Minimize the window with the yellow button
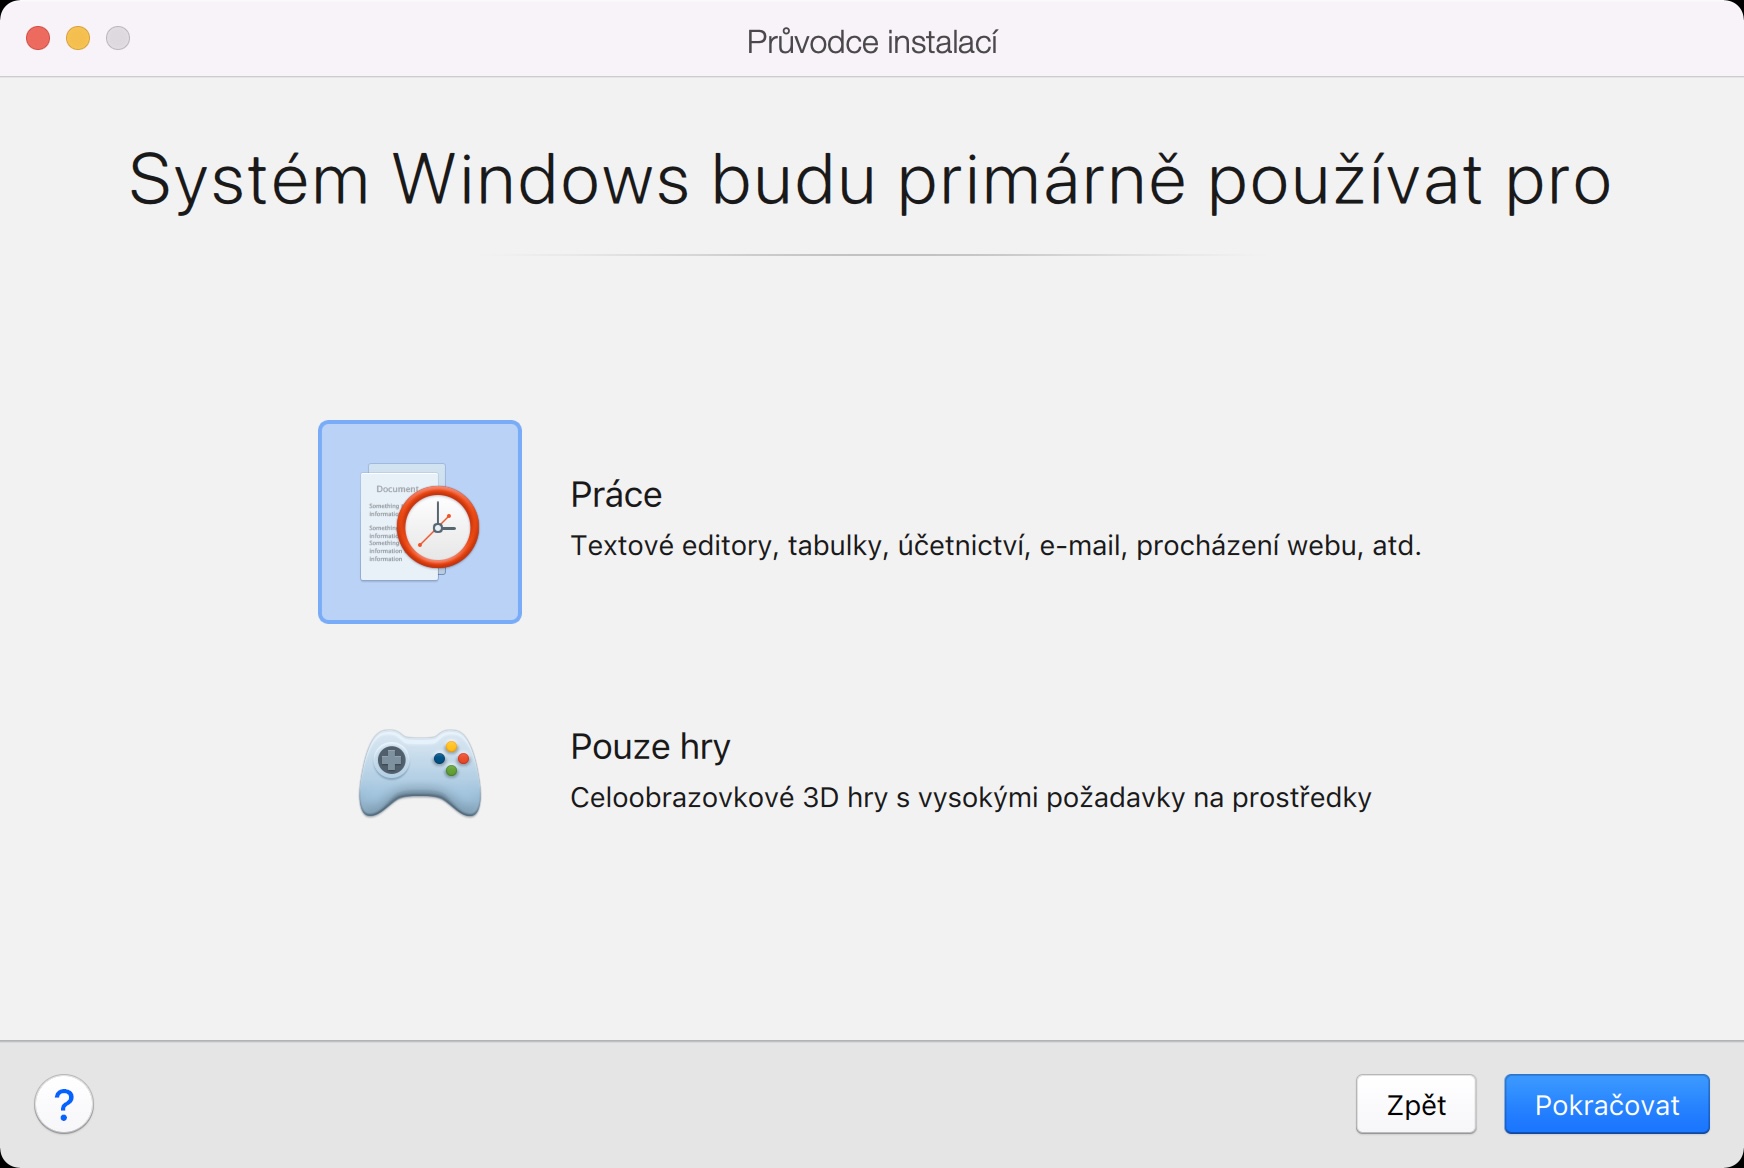Image resolution: width=1744 pixels, height=1168 pixels. 78,38
